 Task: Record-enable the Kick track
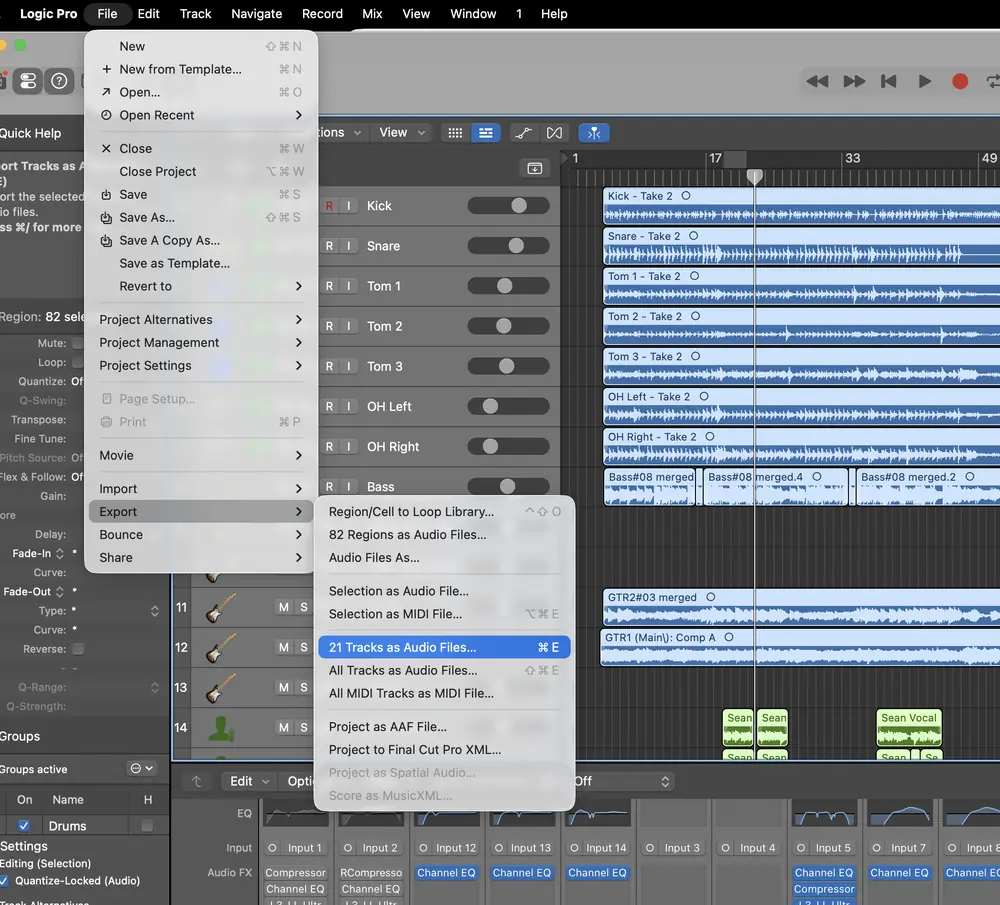(x=329, y=206)
